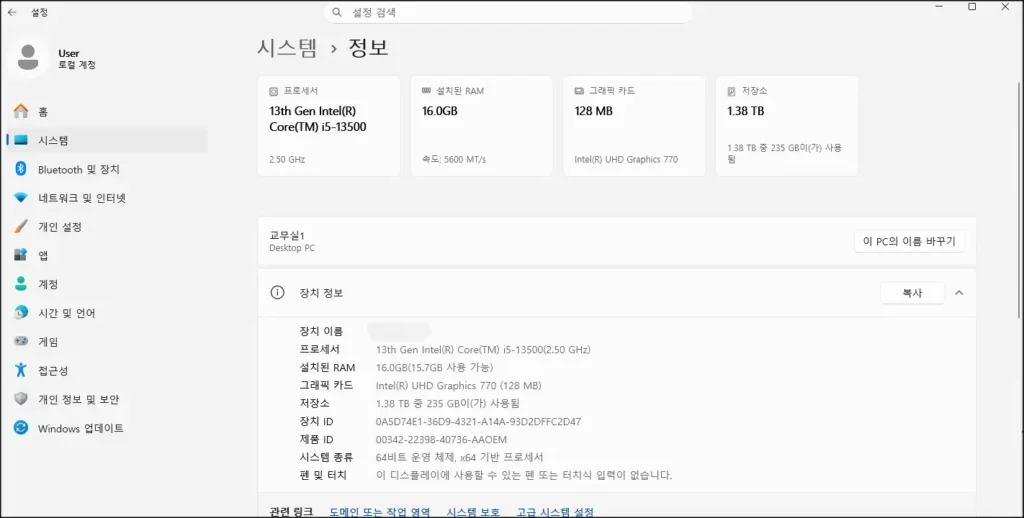Open 개인 정보 및 보안 settings
Viewport: 1024px width, 518px height.
107,399
